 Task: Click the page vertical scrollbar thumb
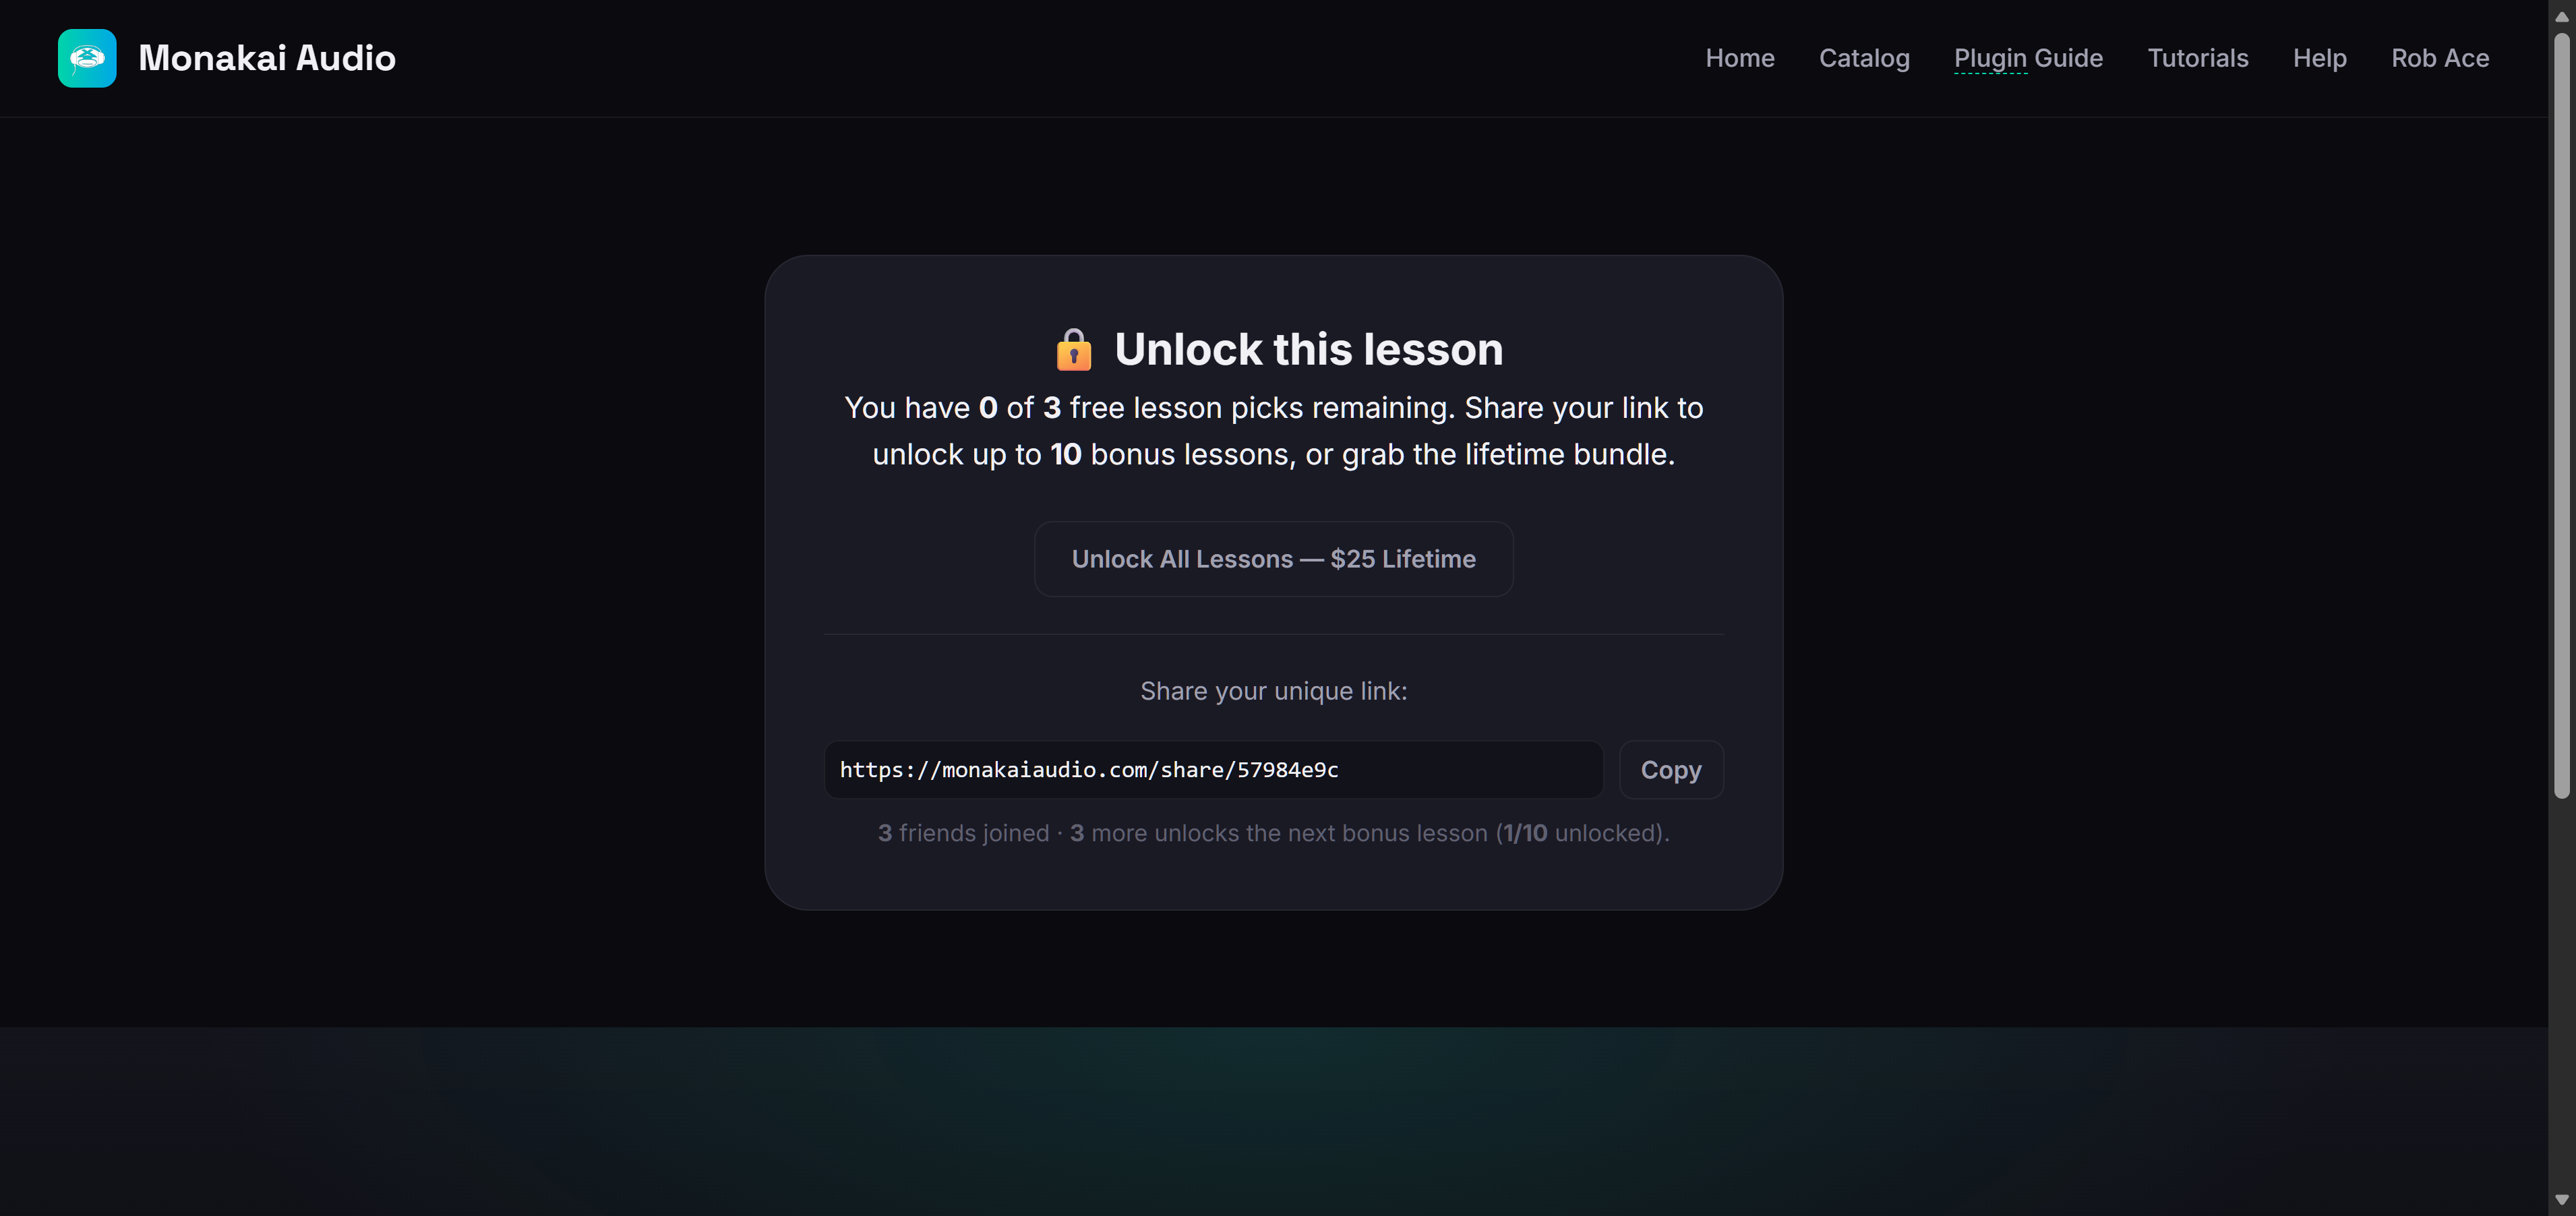pyautogui.click(x=2561, y=415)
